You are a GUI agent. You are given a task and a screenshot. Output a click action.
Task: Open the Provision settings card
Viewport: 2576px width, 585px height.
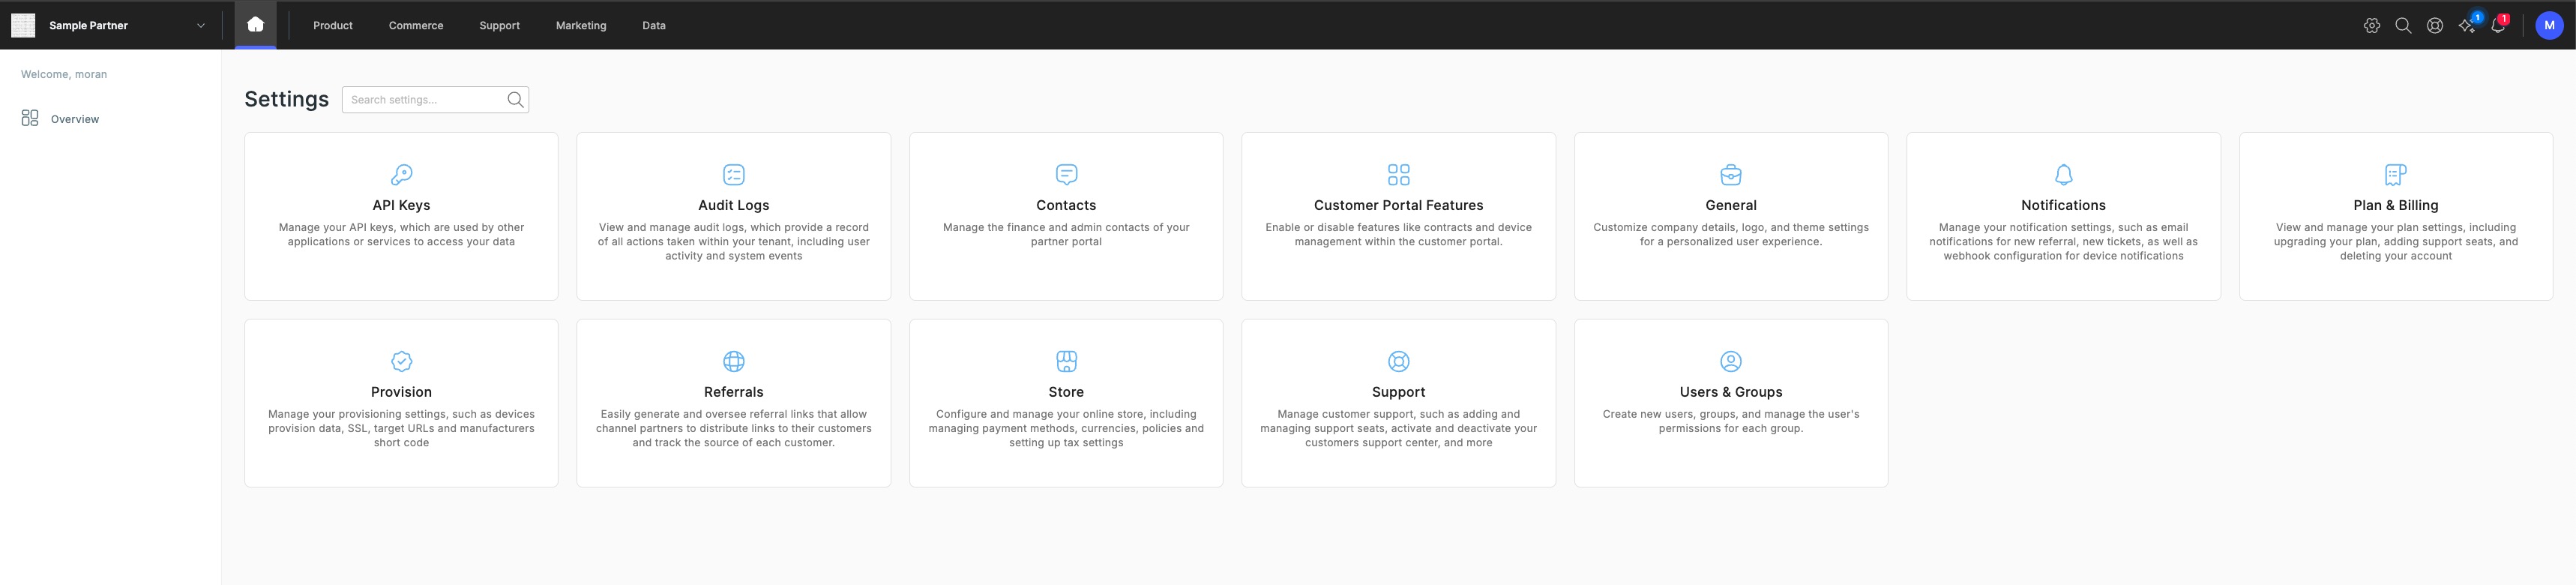coord(401,403)
